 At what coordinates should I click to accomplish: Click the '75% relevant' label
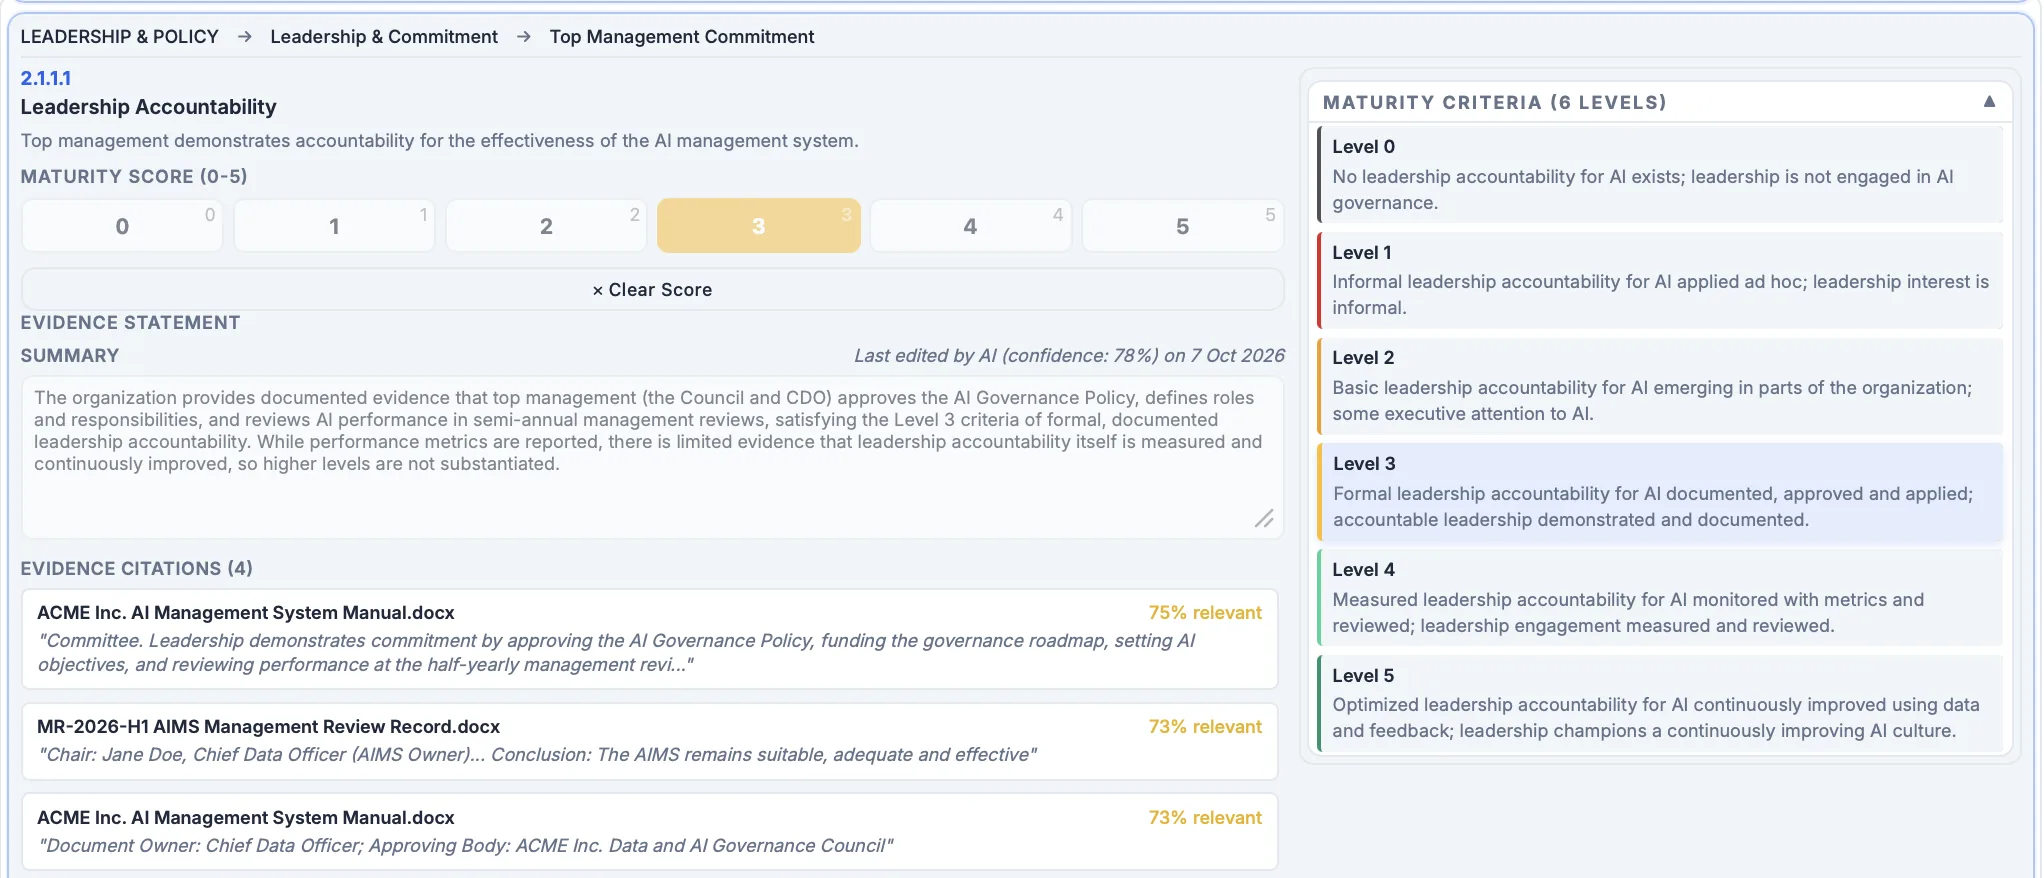click(x=1205, y=613)
